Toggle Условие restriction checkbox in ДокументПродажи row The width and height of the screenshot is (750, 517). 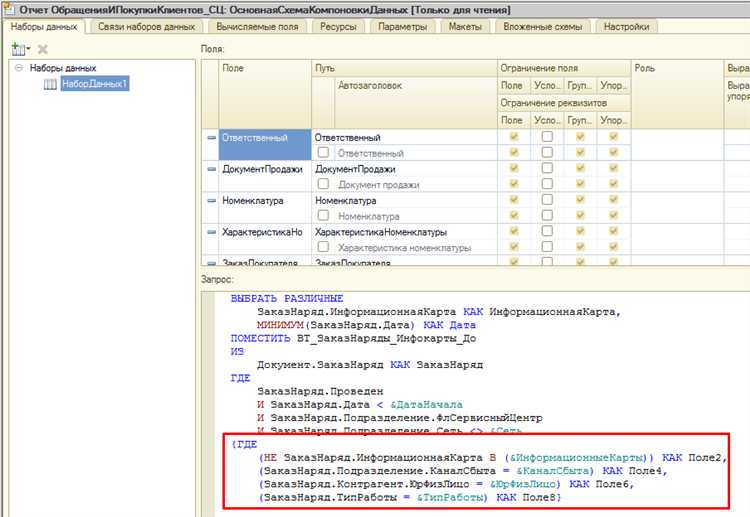547,168
